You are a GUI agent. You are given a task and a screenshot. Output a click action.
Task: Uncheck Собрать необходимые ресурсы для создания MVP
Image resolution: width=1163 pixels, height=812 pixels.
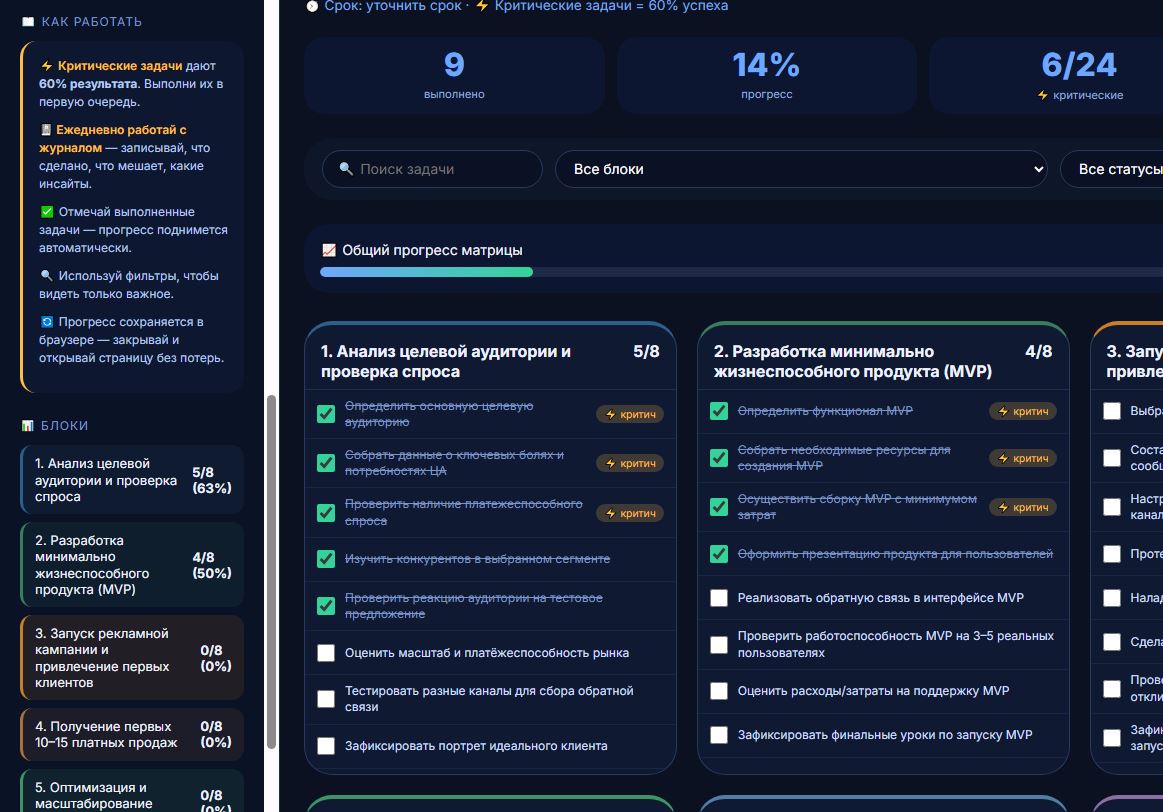pos(719,458)
